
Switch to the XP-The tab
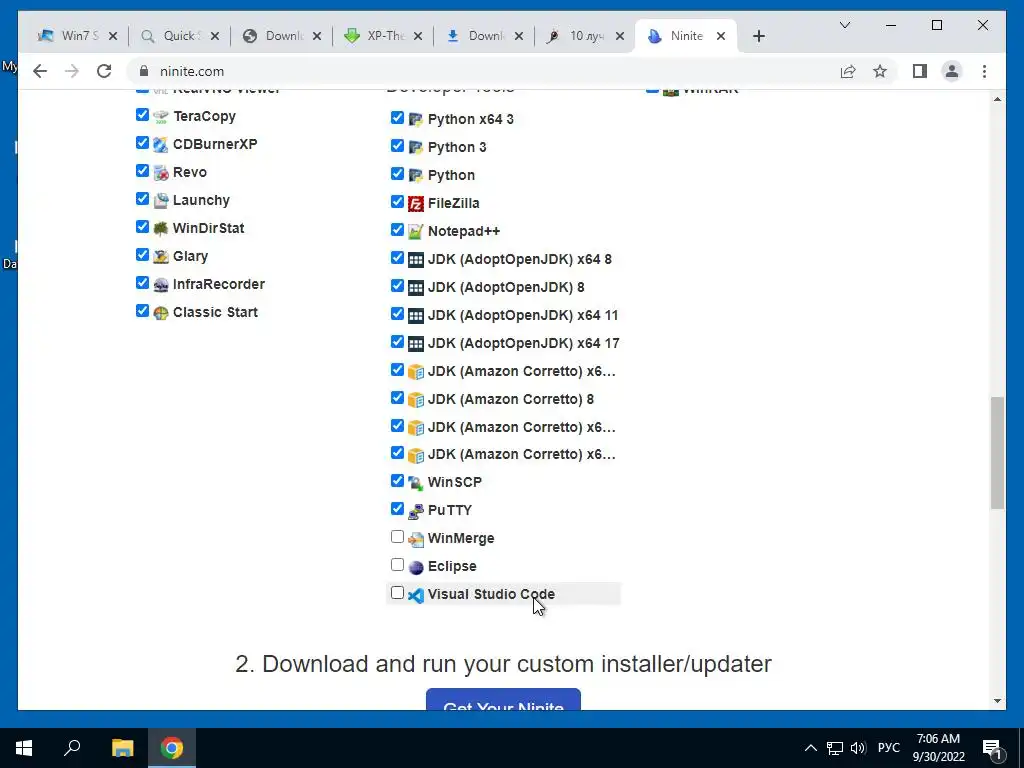384,36
